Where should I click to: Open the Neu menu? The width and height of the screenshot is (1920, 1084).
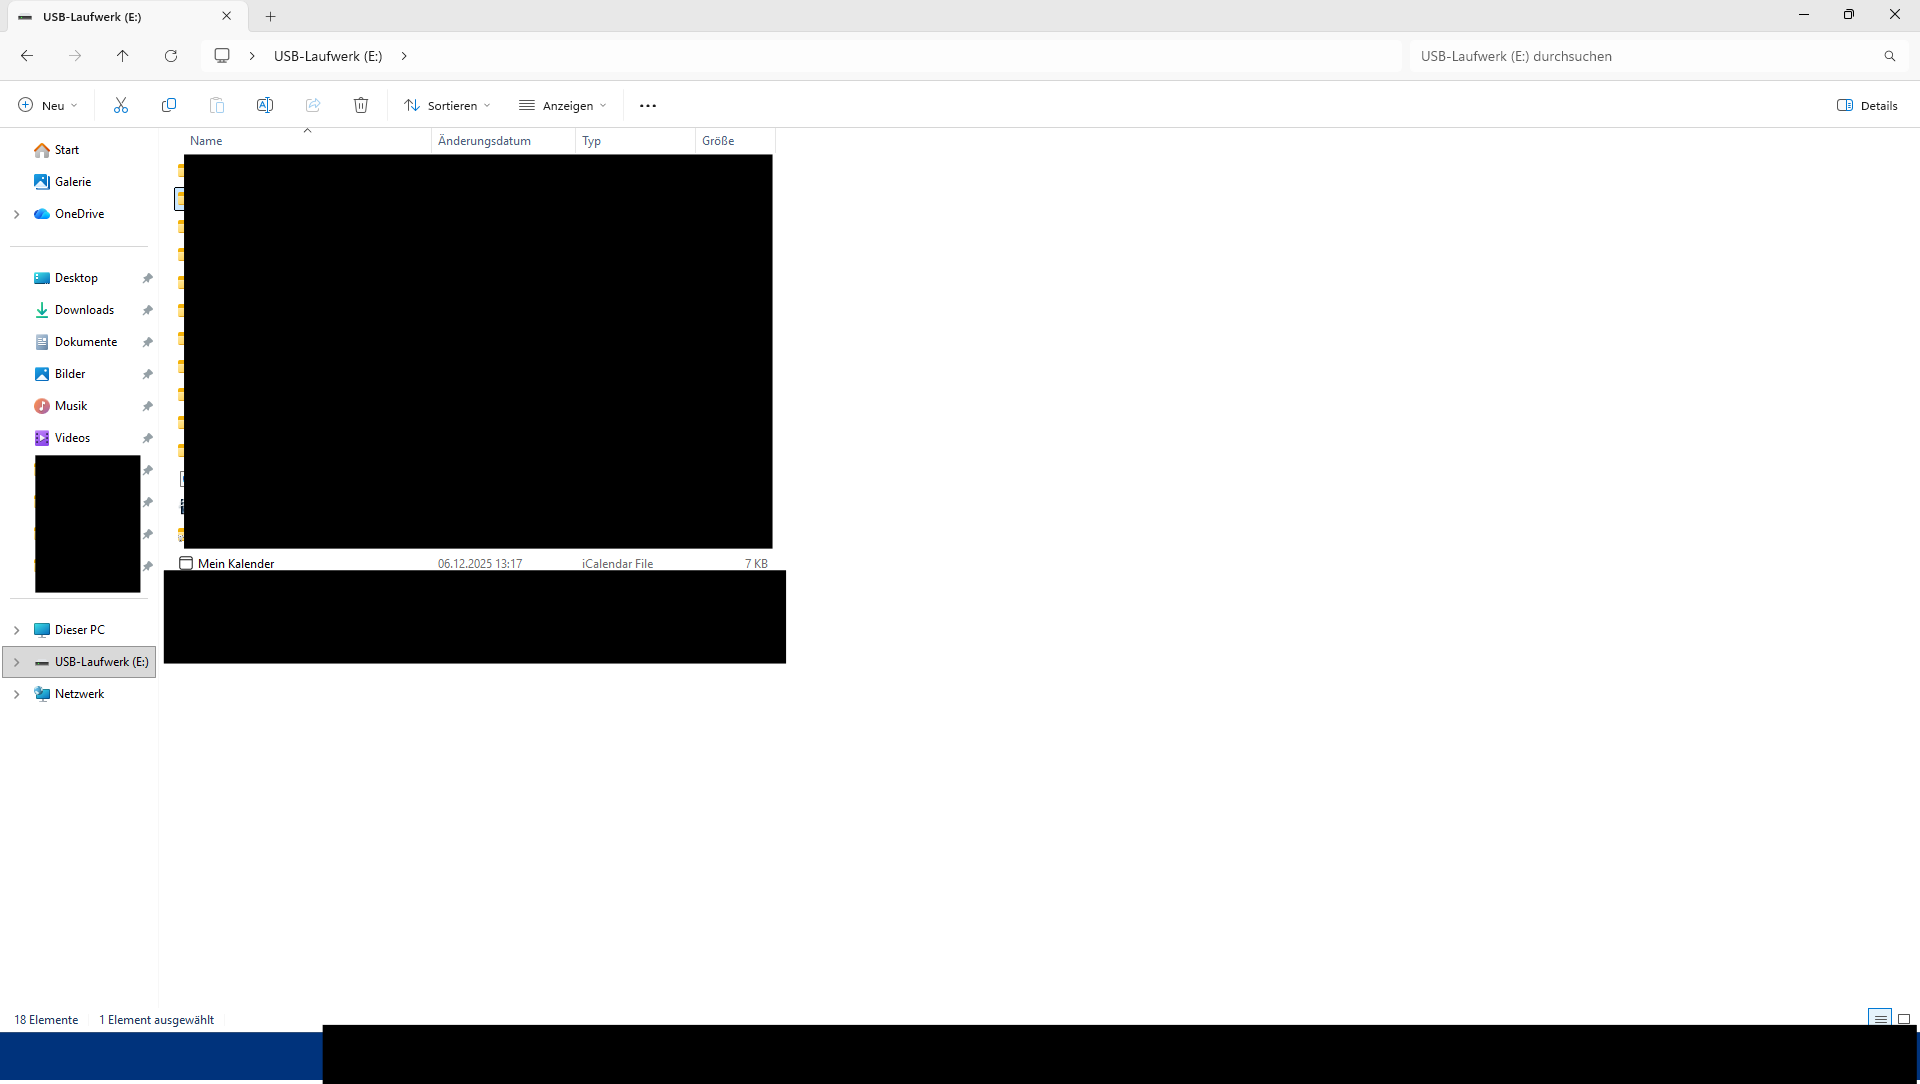[47, 105]
